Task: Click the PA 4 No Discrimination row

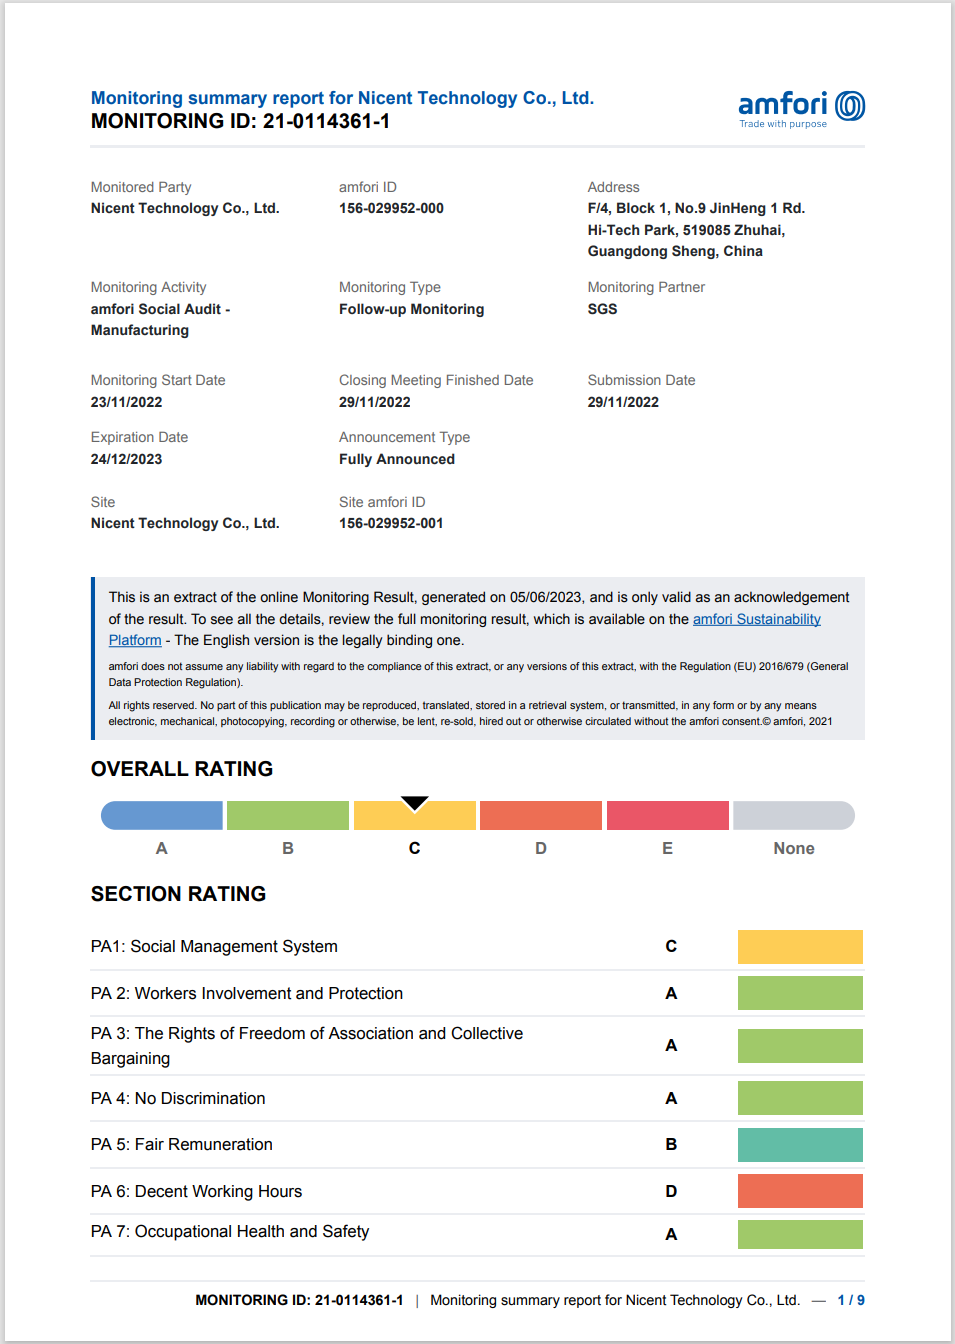Action: (178, 1098)
